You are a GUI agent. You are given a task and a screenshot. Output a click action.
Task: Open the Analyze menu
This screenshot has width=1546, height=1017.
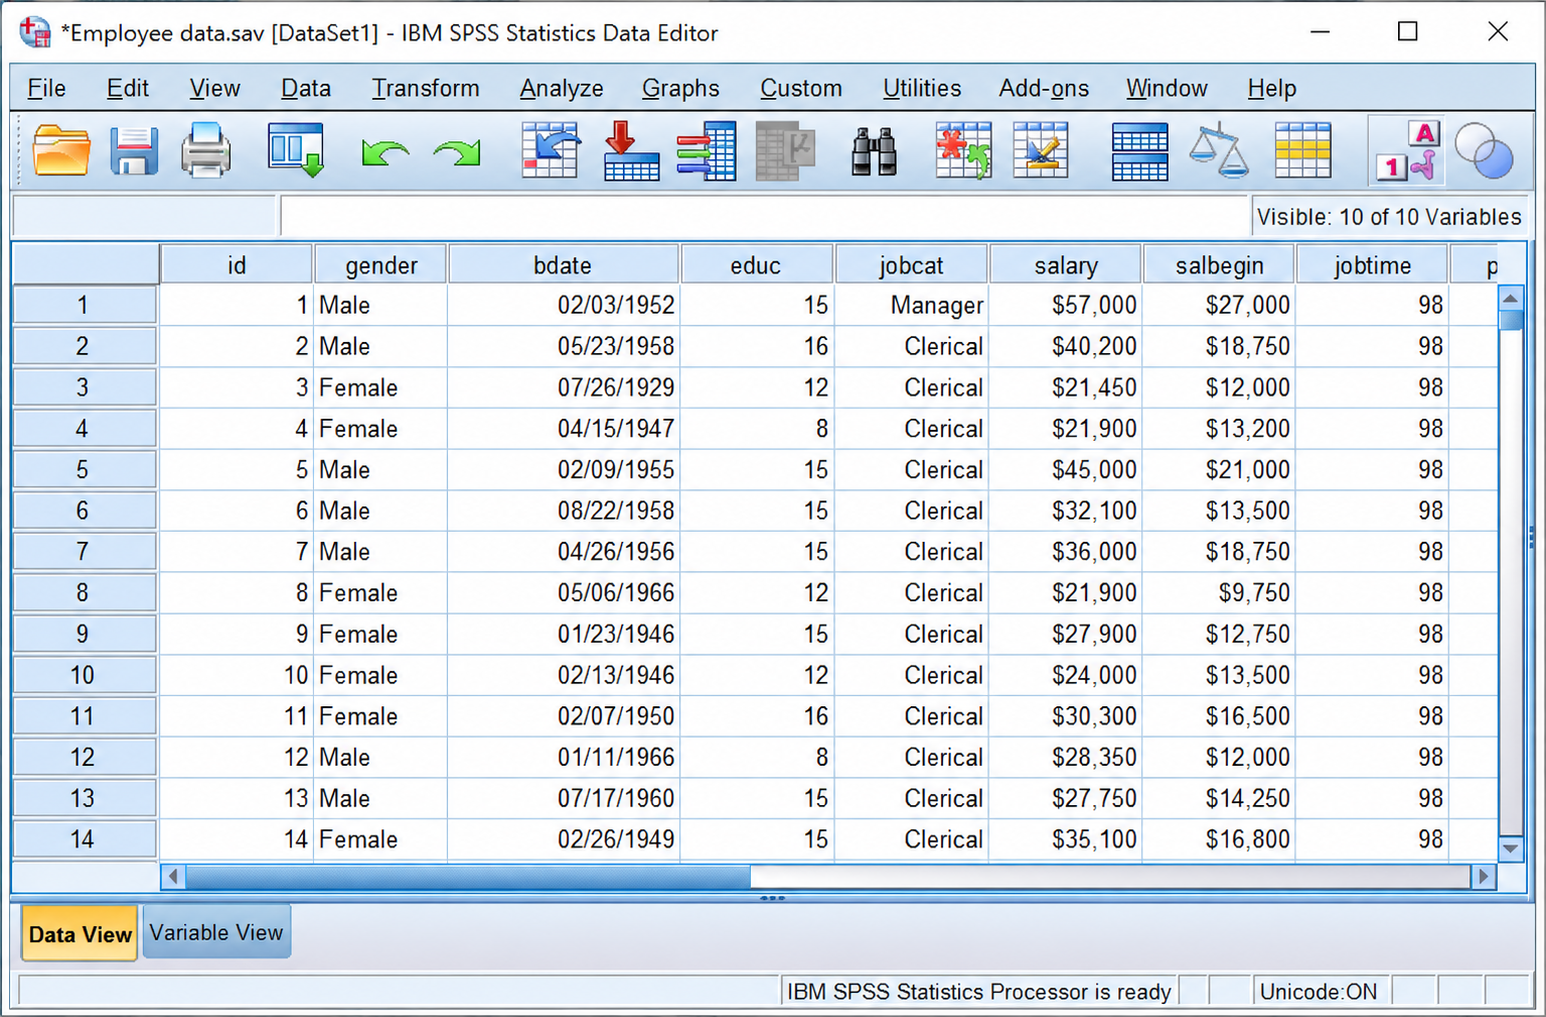562,88
